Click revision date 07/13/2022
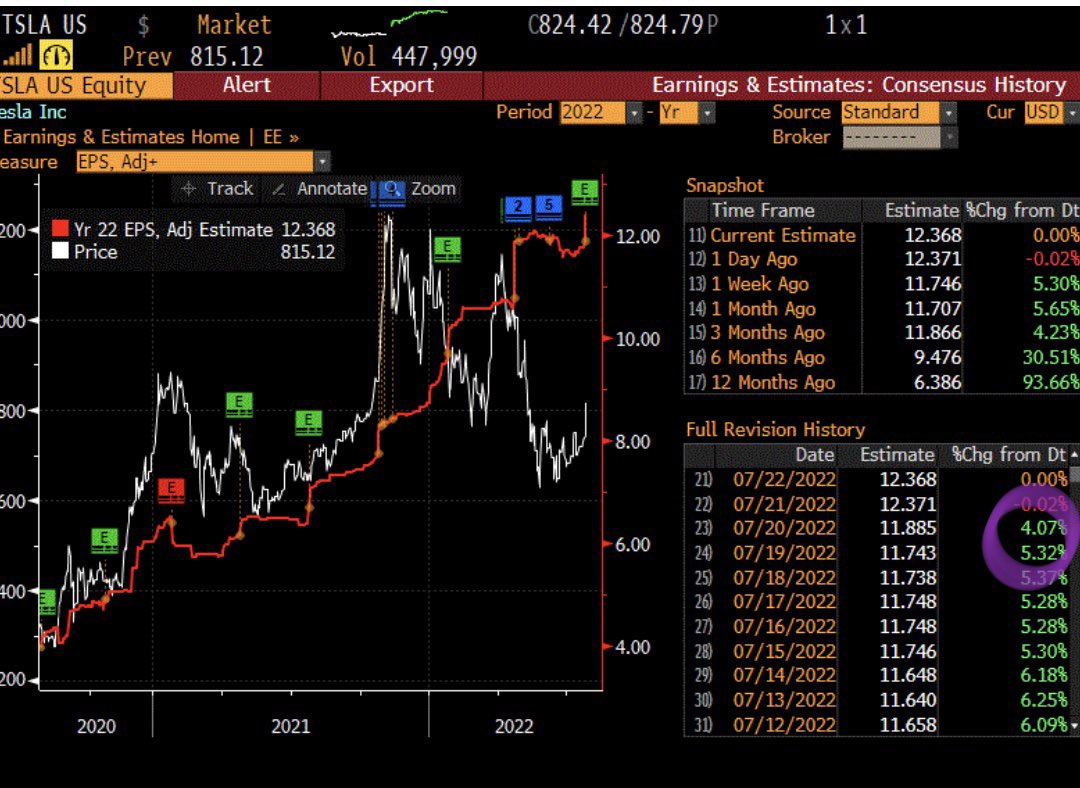 pyautogui.click(x=785, y=701)
